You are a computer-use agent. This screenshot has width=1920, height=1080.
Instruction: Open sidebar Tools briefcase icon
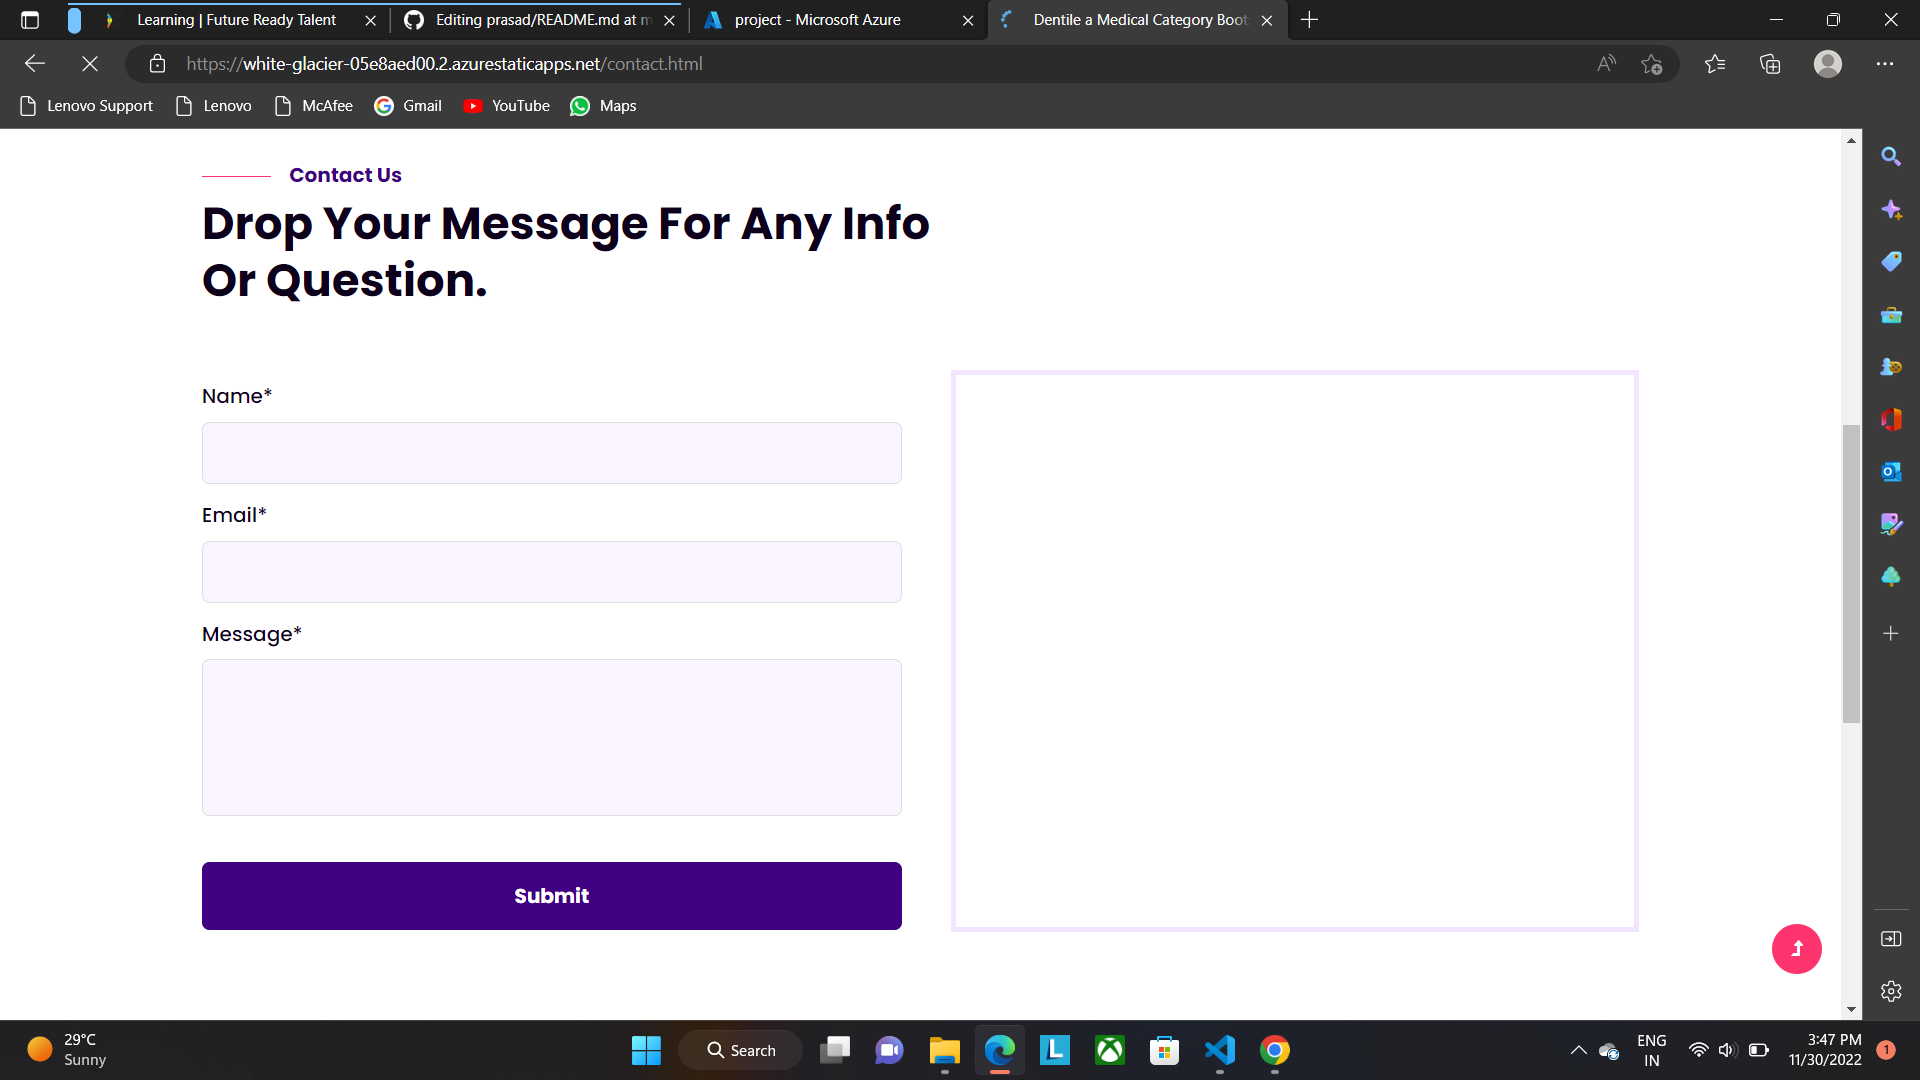(1890, 315)
